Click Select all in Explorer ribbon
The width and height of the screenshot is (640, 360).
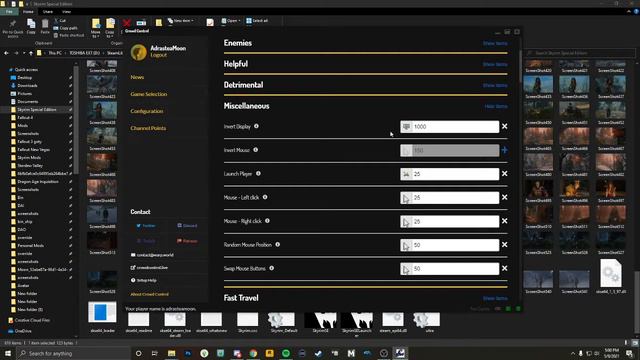click(x=257, y=21)
